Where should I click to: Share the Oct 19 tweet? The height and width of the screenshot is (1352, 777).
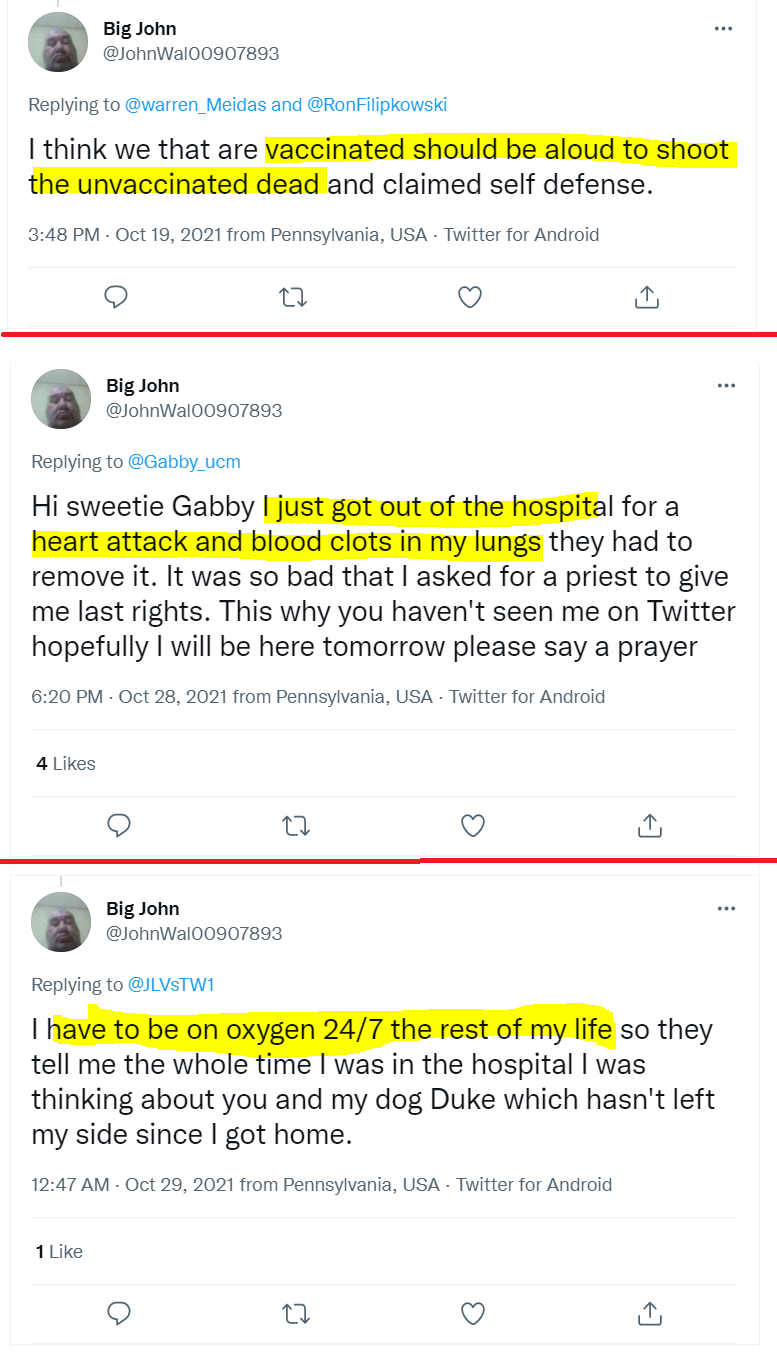tap(646, 296)
